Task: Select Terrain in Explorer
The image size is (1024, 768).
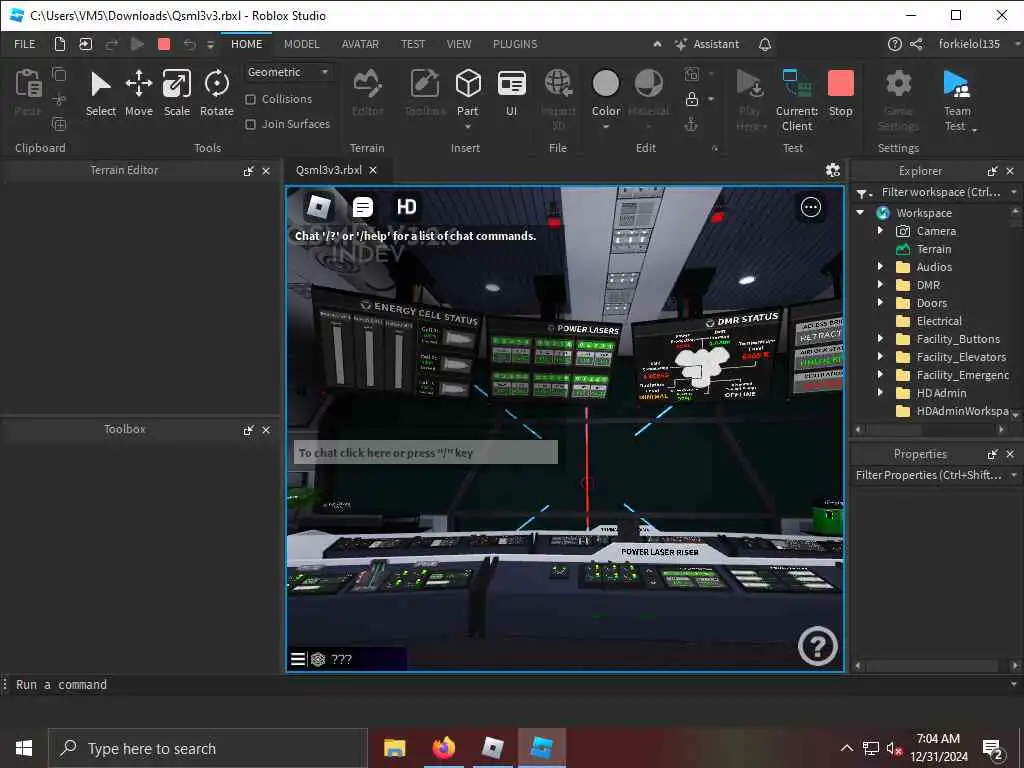Action: pos(934,249)
